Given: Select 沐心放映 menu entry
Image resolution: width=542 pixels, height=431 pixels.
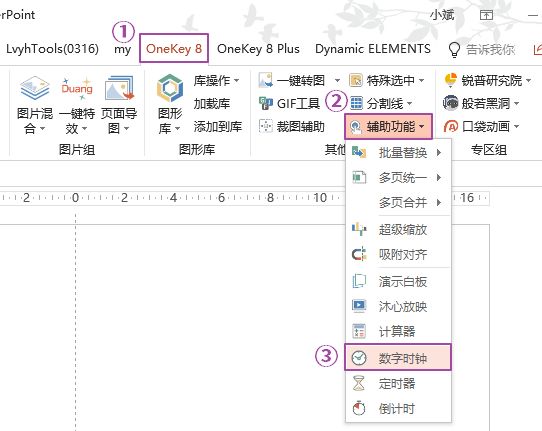Looking at the screenshot, I should (x=398, y=306).
